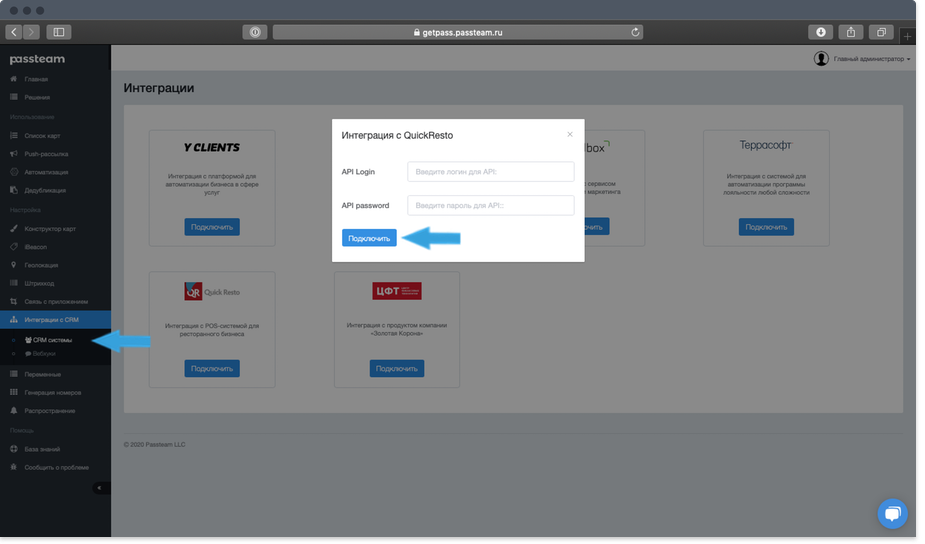Screen dimensions: 925x544
Task: Click Safari back navigation arrow
Action: tap(14, 32)
